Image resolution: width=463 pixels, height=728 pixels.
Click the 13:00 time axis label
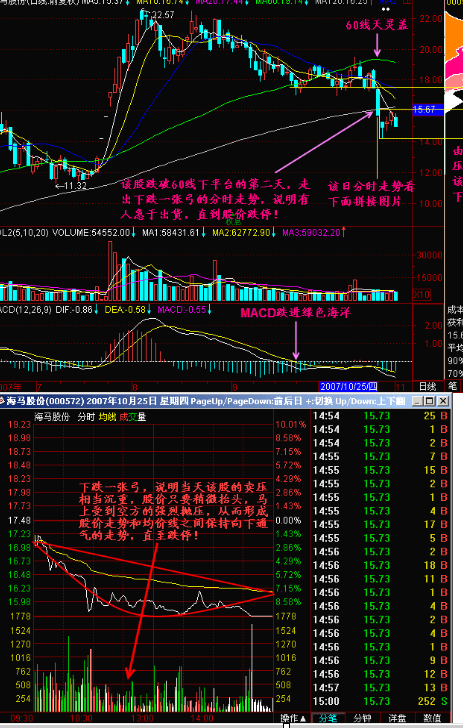[144, 718]
